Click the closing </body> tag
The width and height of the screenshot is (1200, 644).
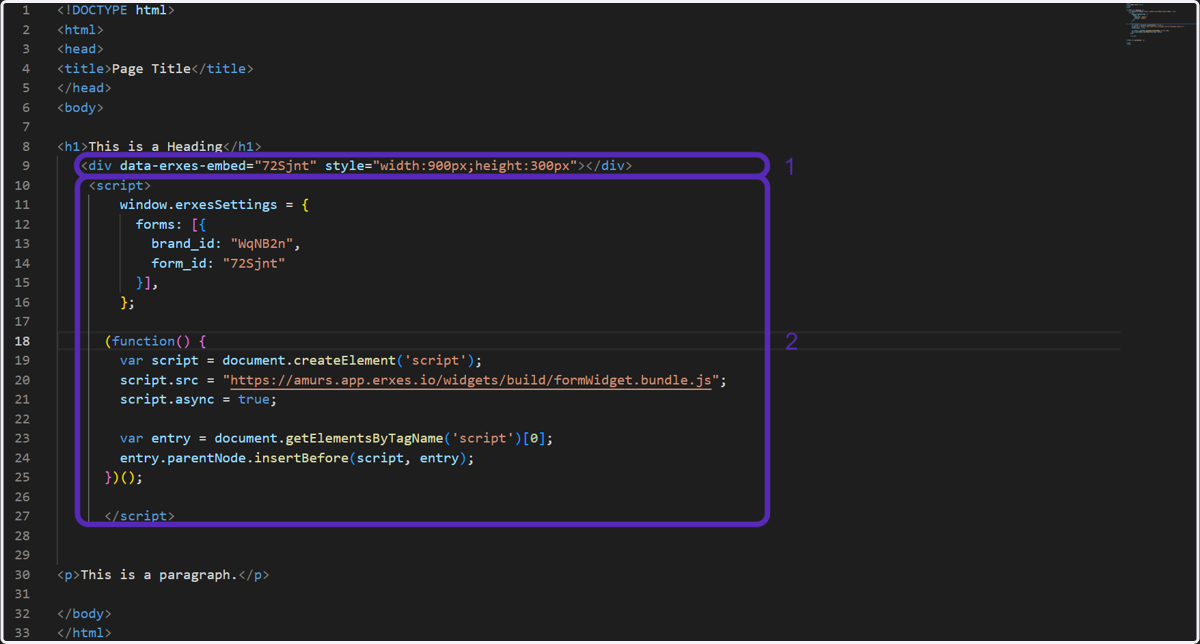coord(85,614)
